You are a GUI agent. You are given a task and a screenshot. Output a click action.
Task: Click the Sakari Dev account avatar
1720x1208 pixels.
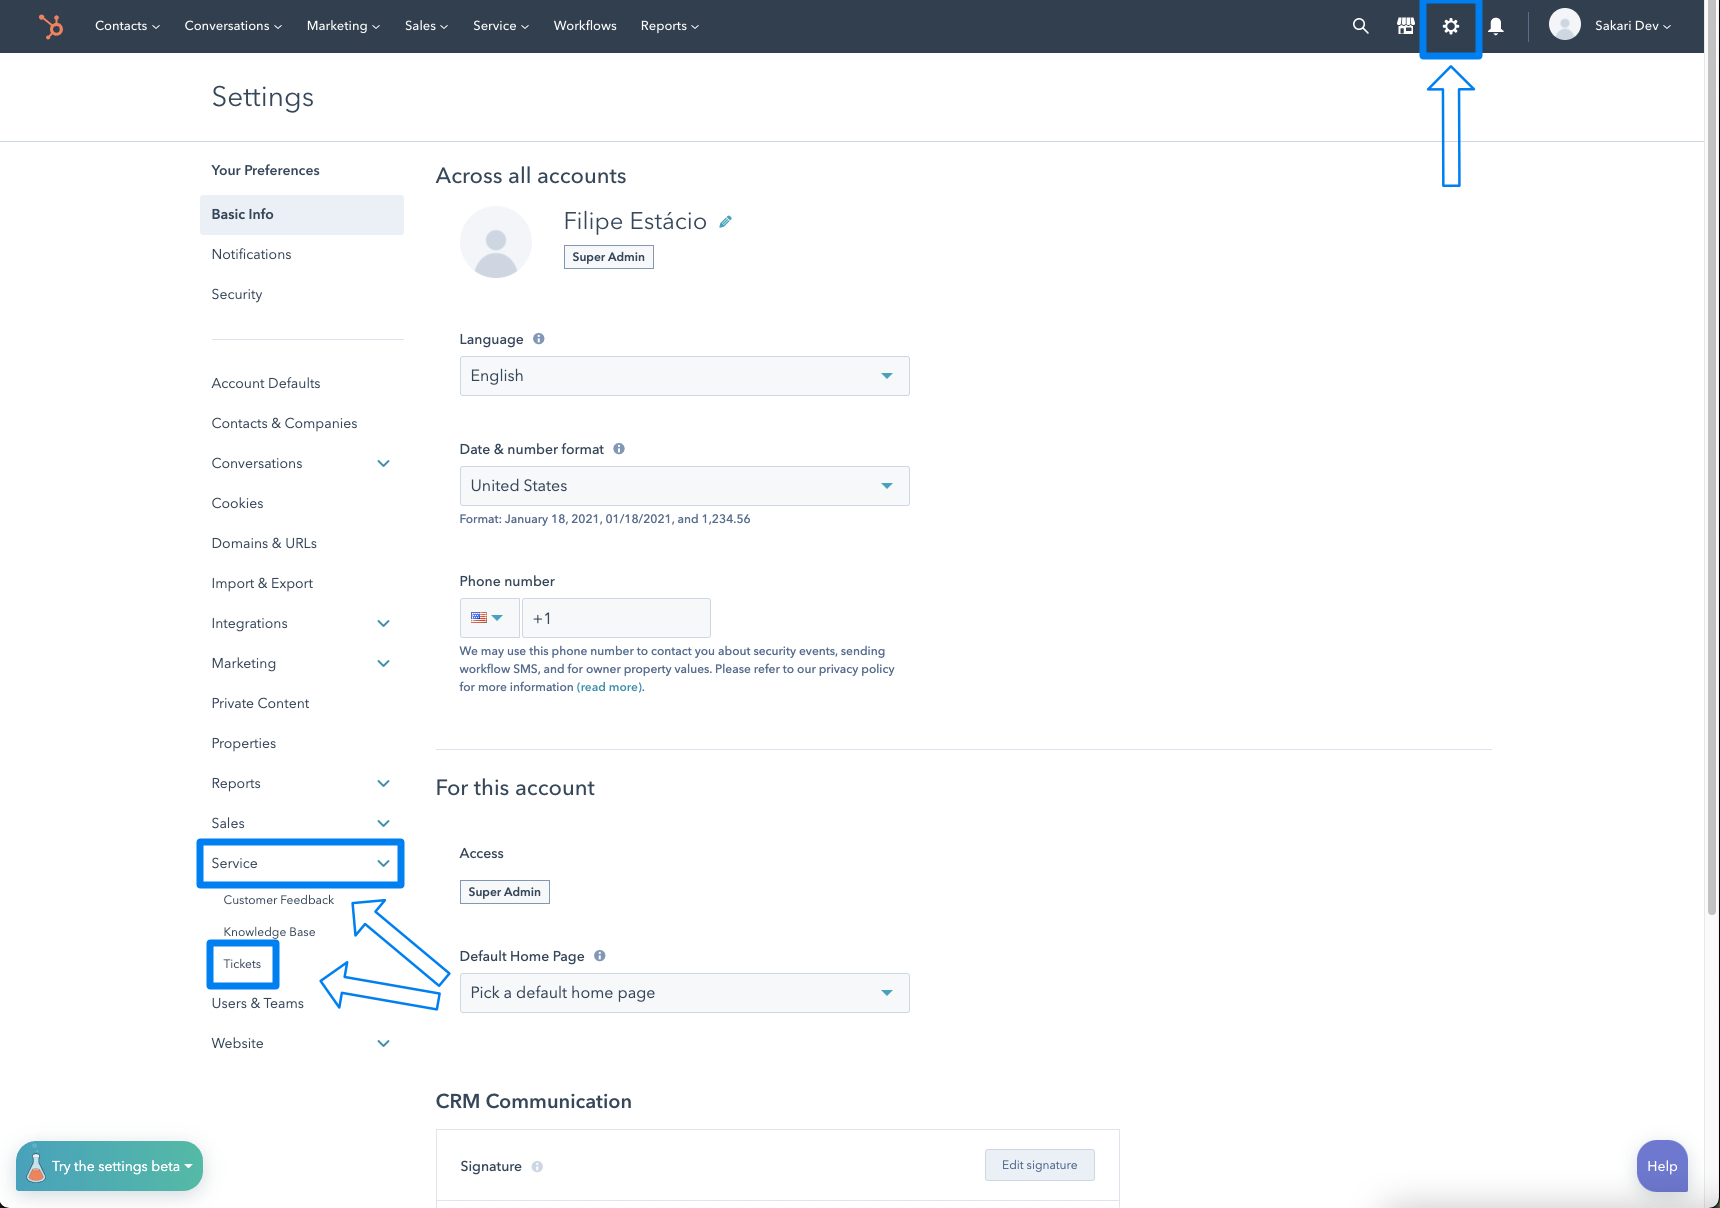click(1565, 24)
